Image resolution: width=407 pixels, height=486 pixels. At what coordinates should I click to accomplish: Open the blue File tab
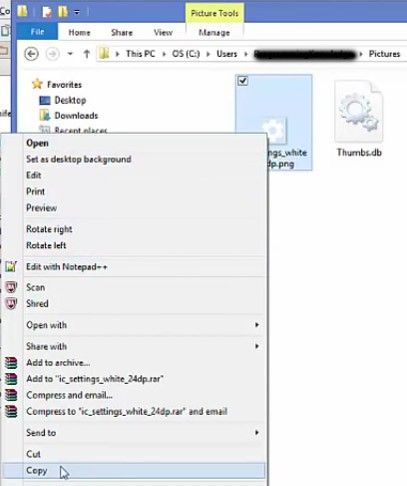pos(37,32)
